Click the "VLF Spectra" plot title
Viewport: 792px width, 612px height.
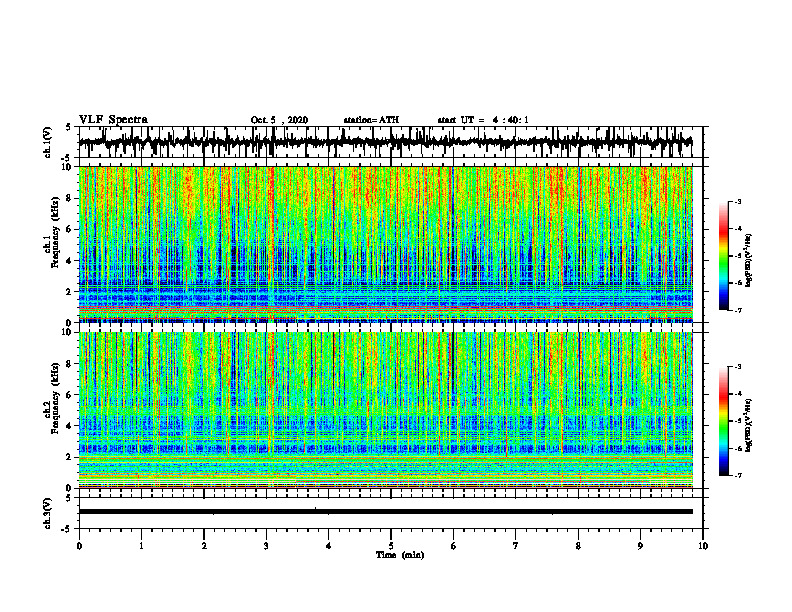pos(113,120)
